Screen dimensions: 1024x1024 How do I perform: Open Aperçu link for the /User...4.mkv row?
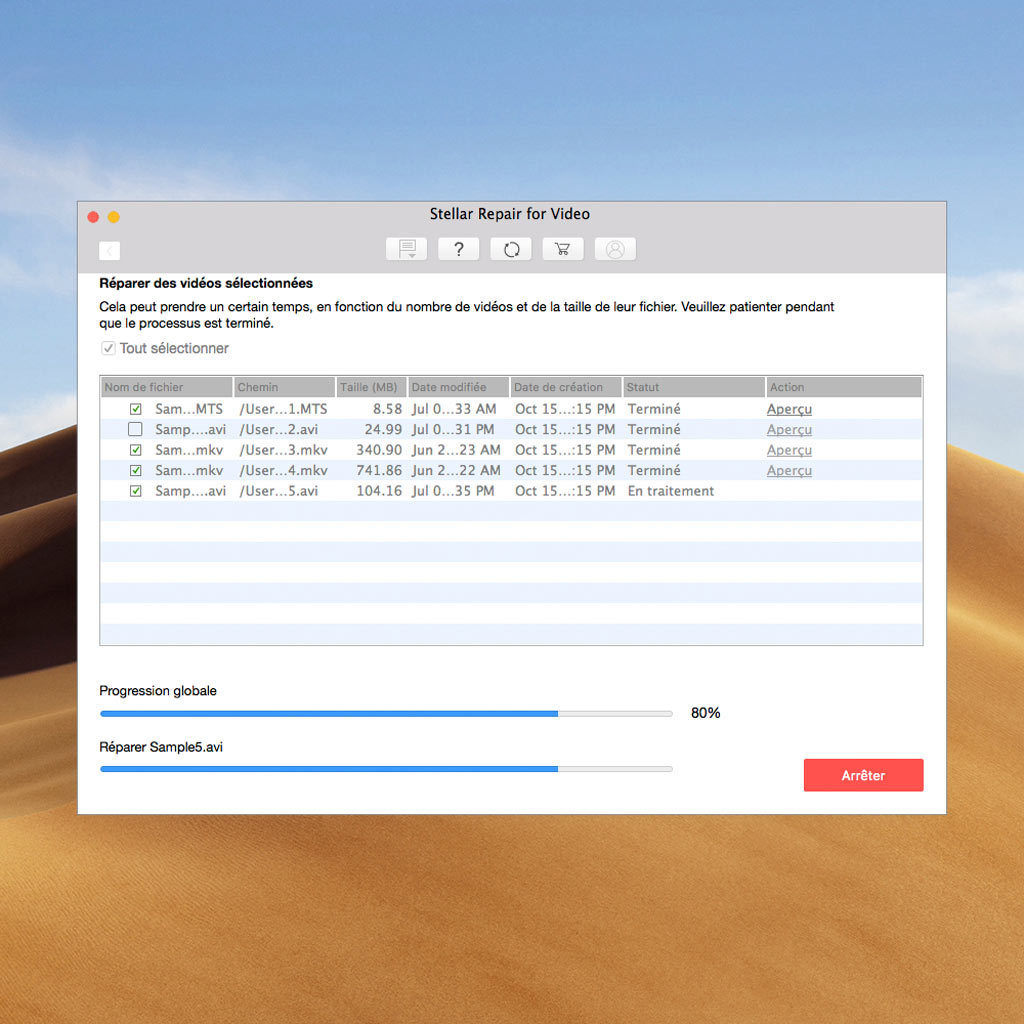[789, 471]
